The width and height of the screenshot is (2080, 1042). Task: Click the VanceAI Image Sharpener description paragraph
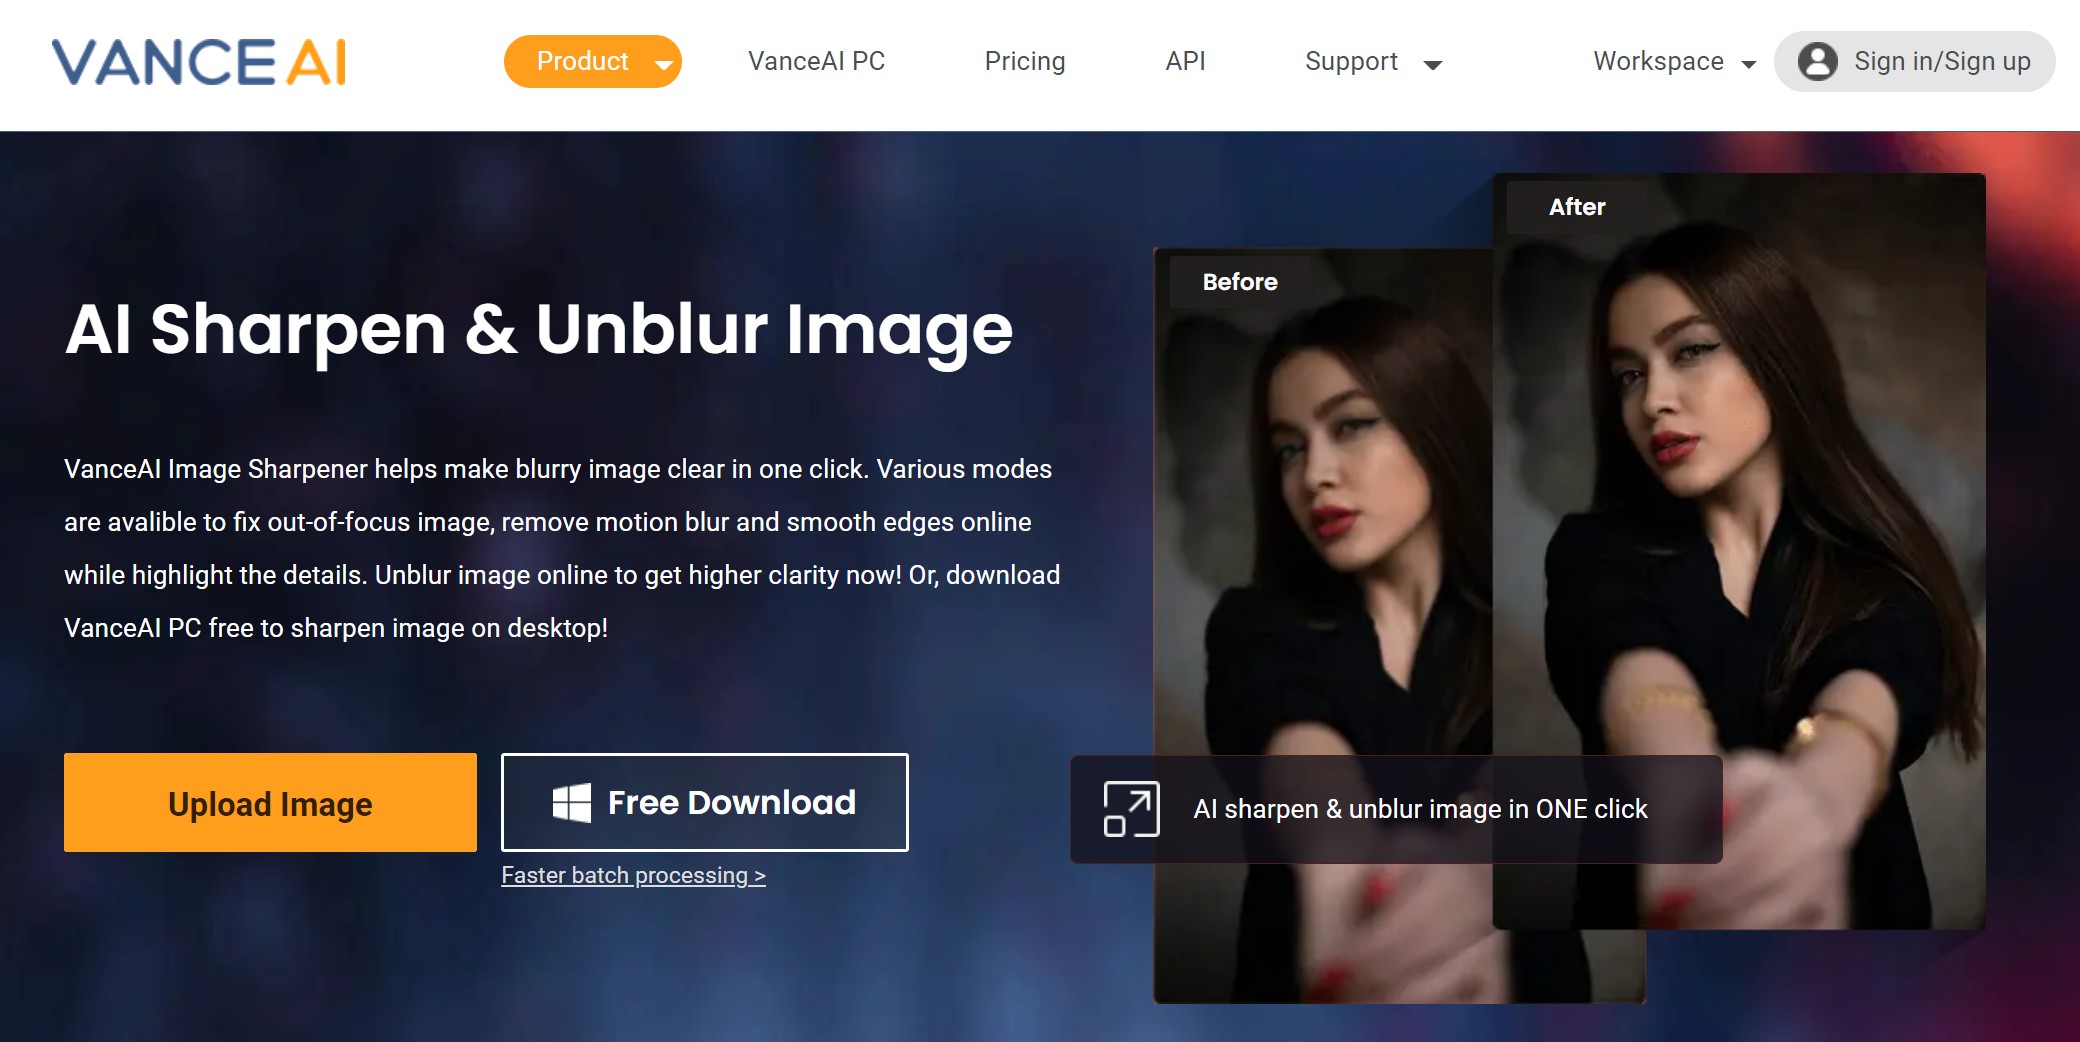pyautogui.click(x=562, y=548)
